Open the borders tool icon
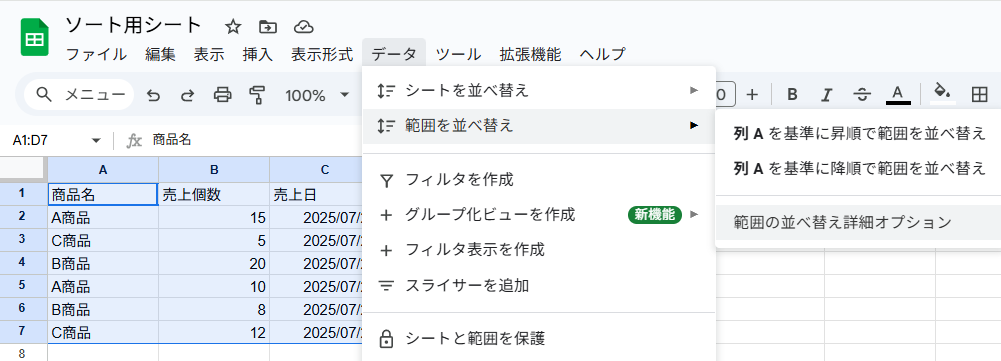Image resolution: width=1001 pixels, height=361 pixels. click(x=979, y=95)
